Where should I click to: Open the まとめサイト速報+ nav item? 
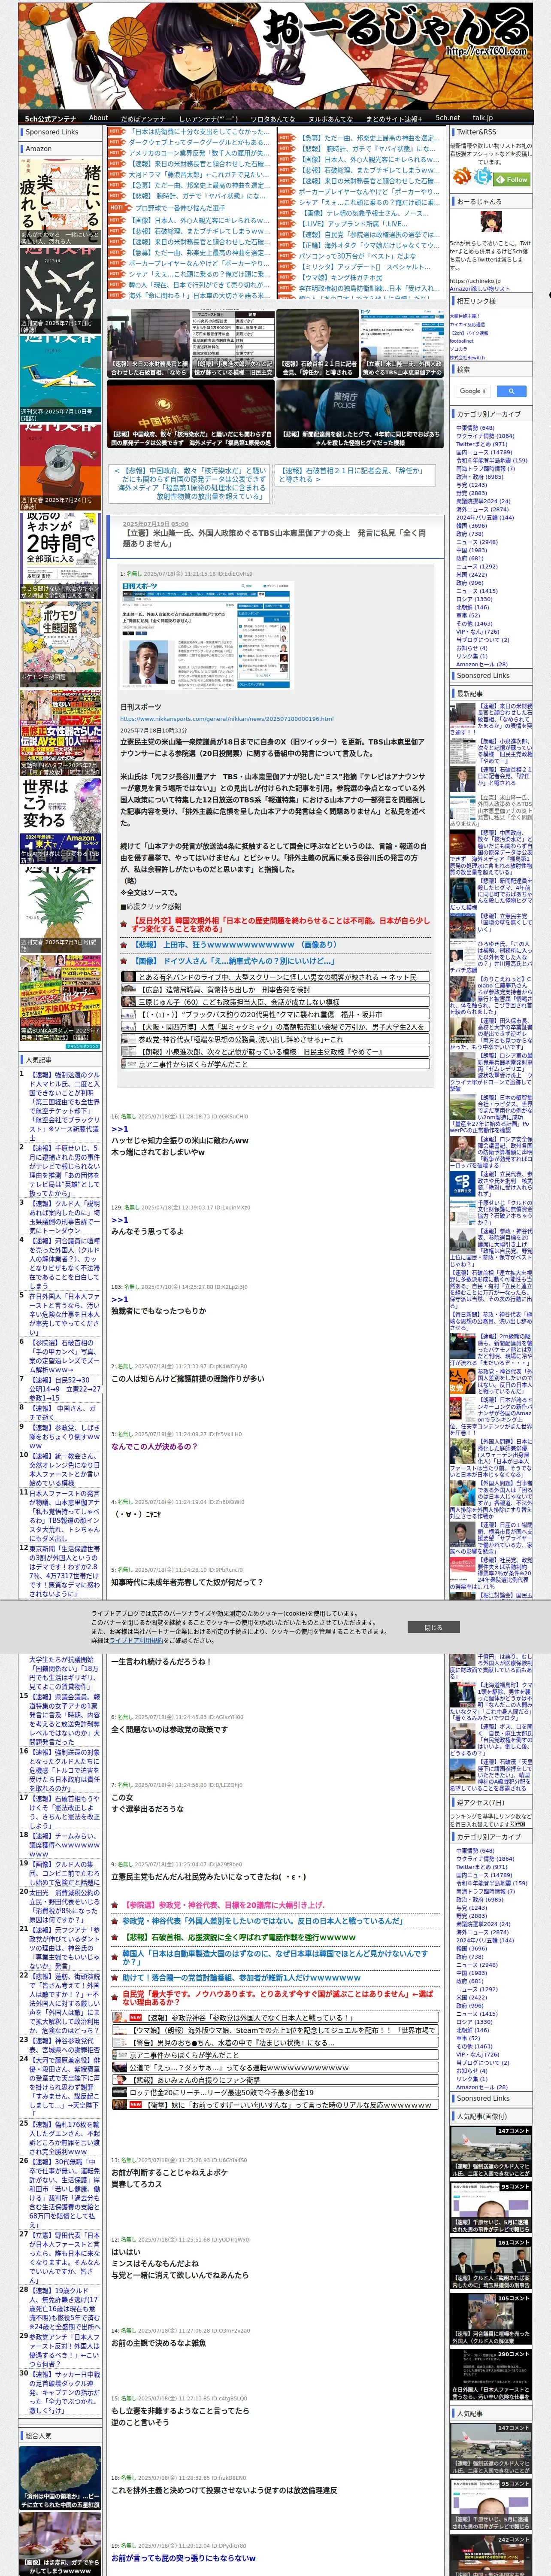pos(394,118)
